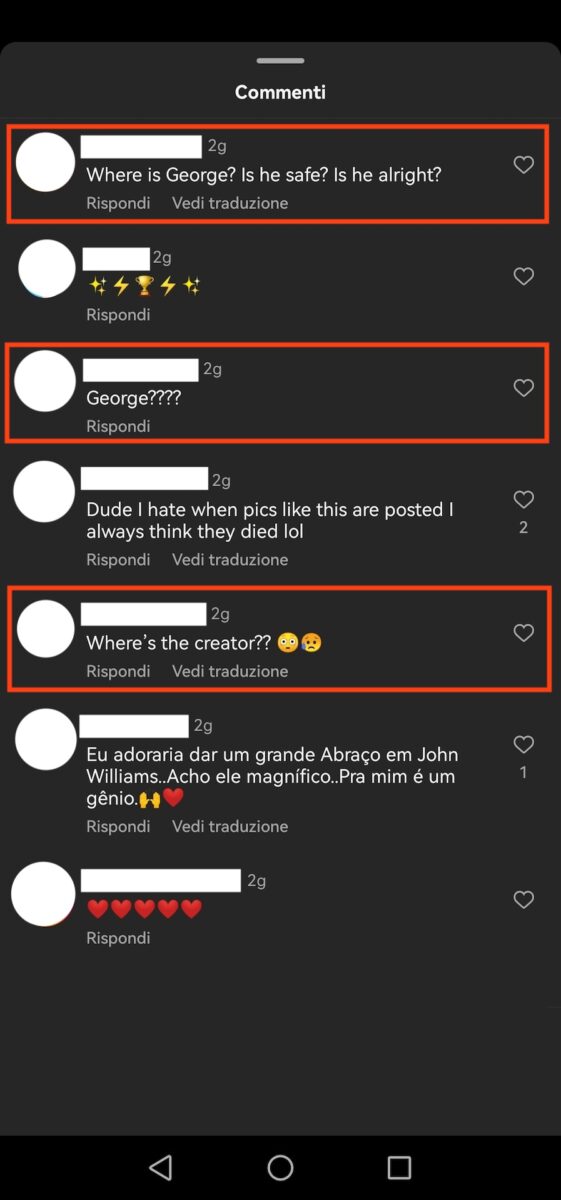561x1200 pixels.
Task: Open avatar of 'Where is George?' commenter
Action: (46, 162)
